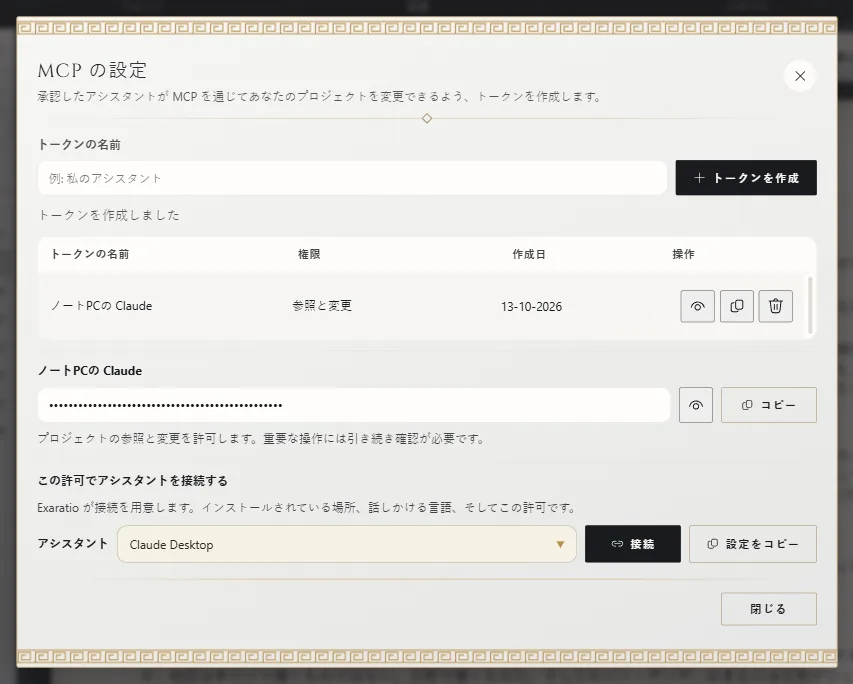Click the 設定をコピー button
The height and width of the screenshot is (684, 853).
(x=753, y=544)
